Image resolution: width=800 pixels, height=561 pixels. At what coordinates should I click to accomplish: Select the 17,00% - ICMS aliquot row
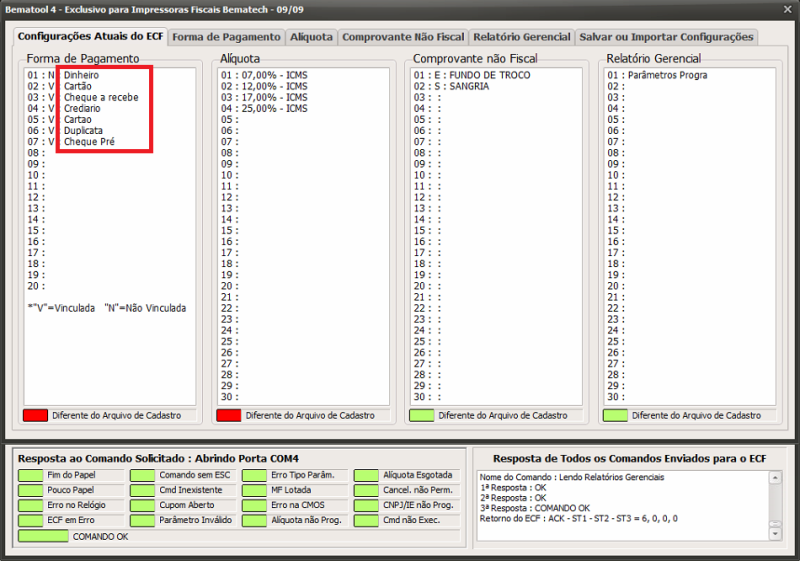tap(264, 97)
